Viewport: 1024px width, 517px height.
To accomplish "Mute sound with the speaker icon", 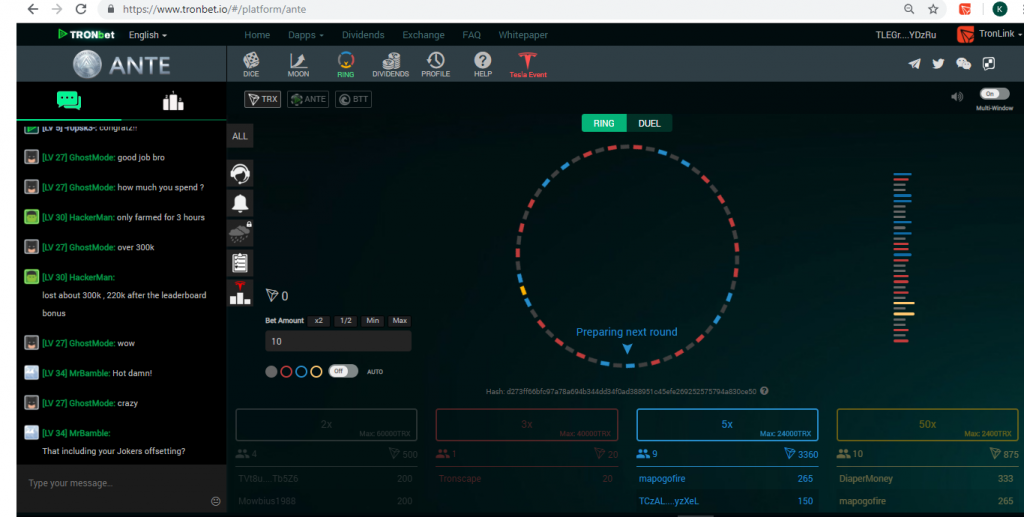I will click(957, 97).
